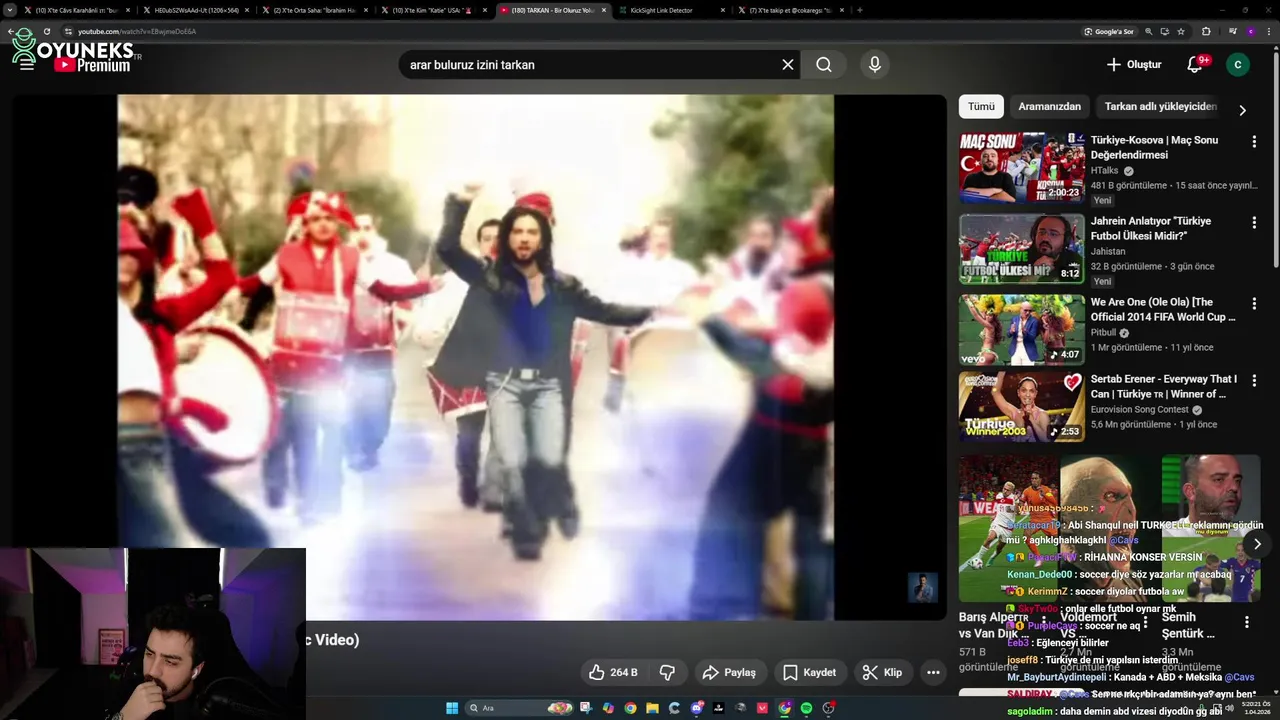Start voice search with the microphone
Viewport: 1280px width, 720px height.
pyautogui.click(x=875, y=65)
